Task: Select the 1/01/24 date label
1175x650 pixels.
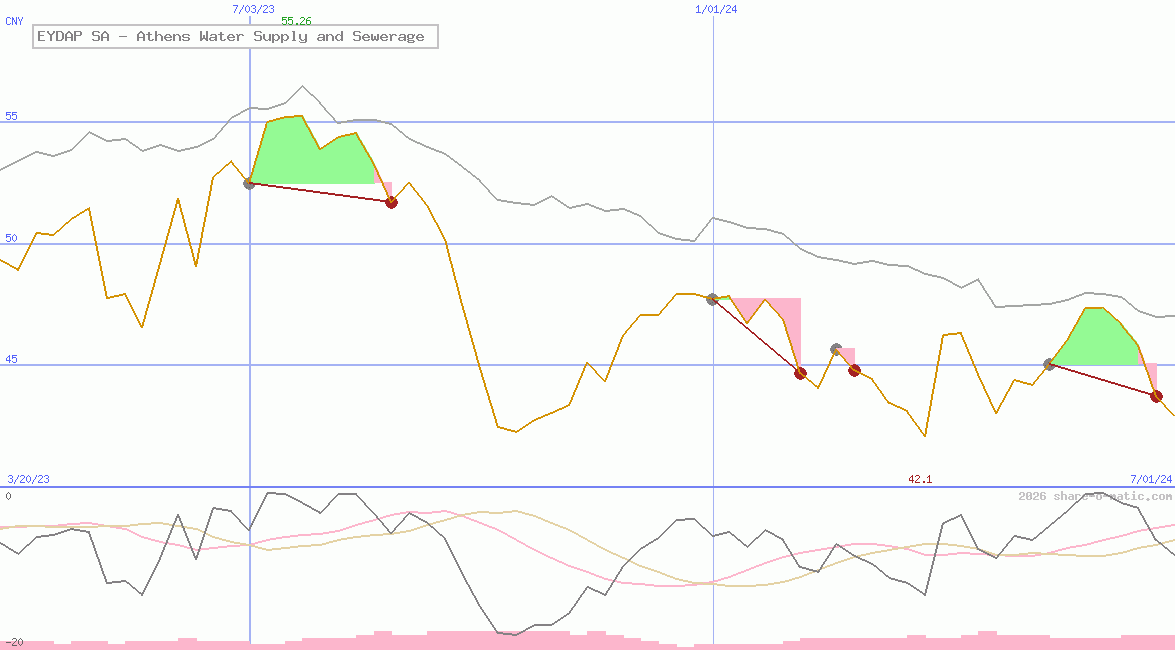Action: click(716, 9)
